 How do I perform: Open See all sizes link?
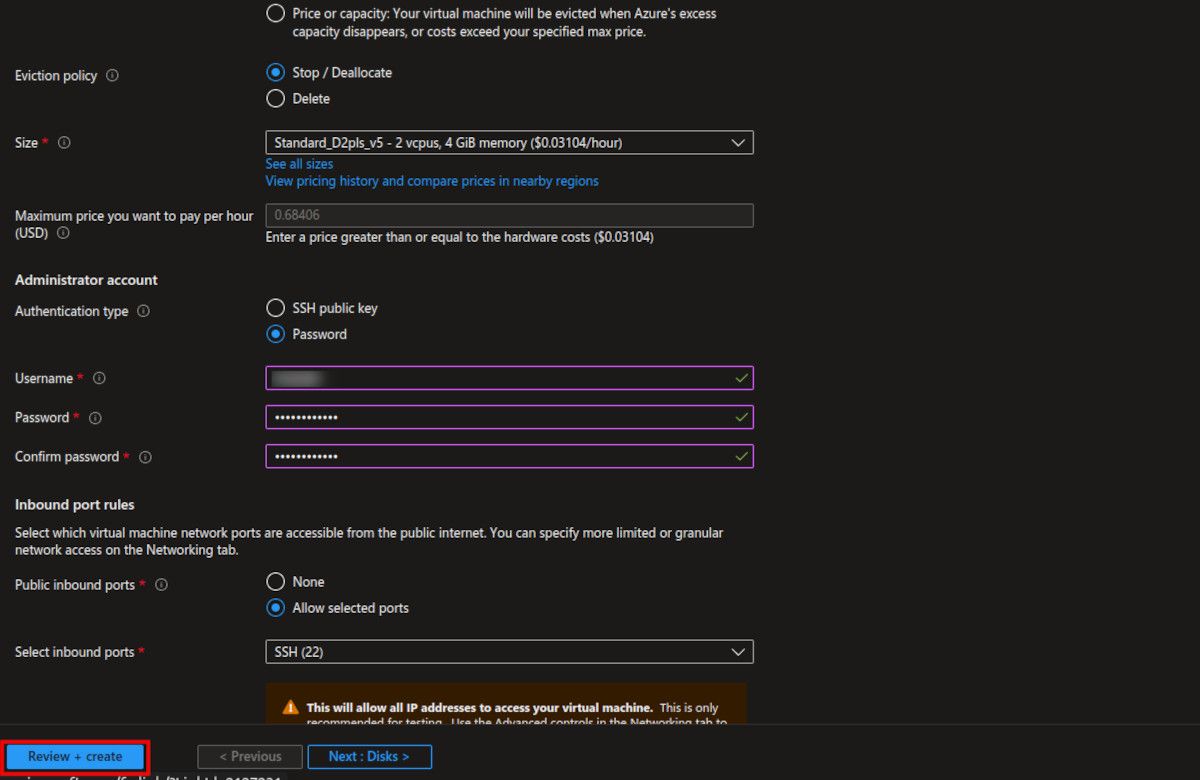(299, 164)
